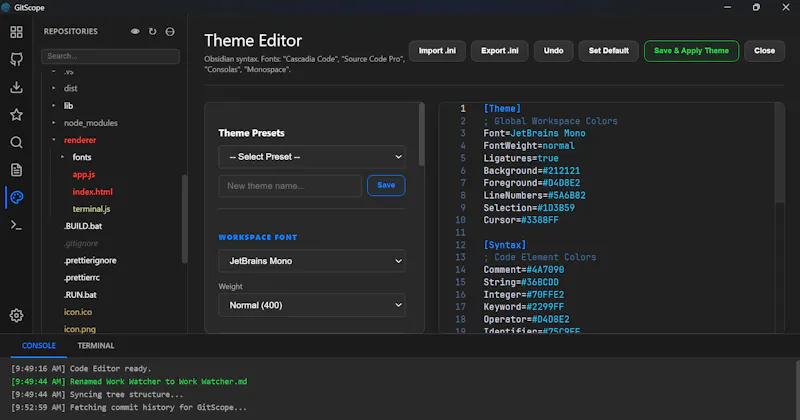The image size is (800, 420).
Task: Select index.html in the file tree
Action: [92, 192]
